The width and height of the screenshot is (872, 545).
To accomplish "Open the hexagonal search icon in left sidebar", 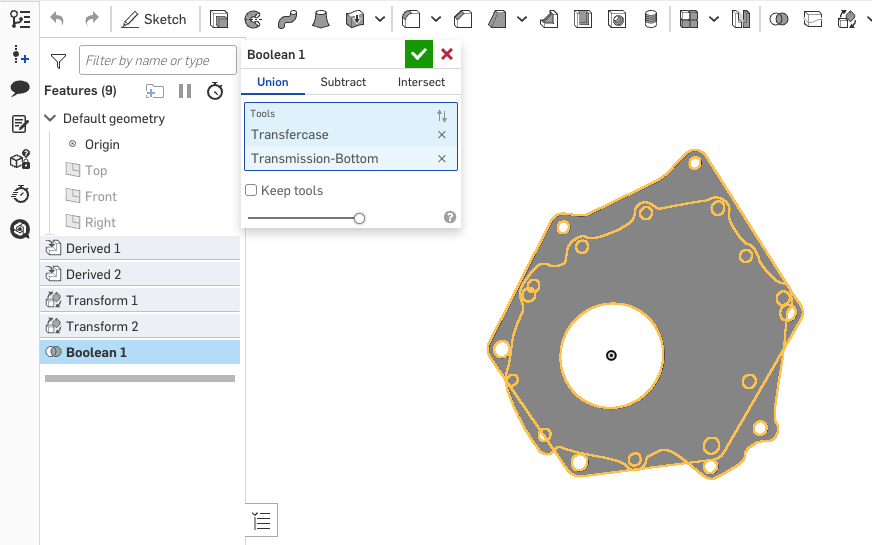I will pos(20,229).
